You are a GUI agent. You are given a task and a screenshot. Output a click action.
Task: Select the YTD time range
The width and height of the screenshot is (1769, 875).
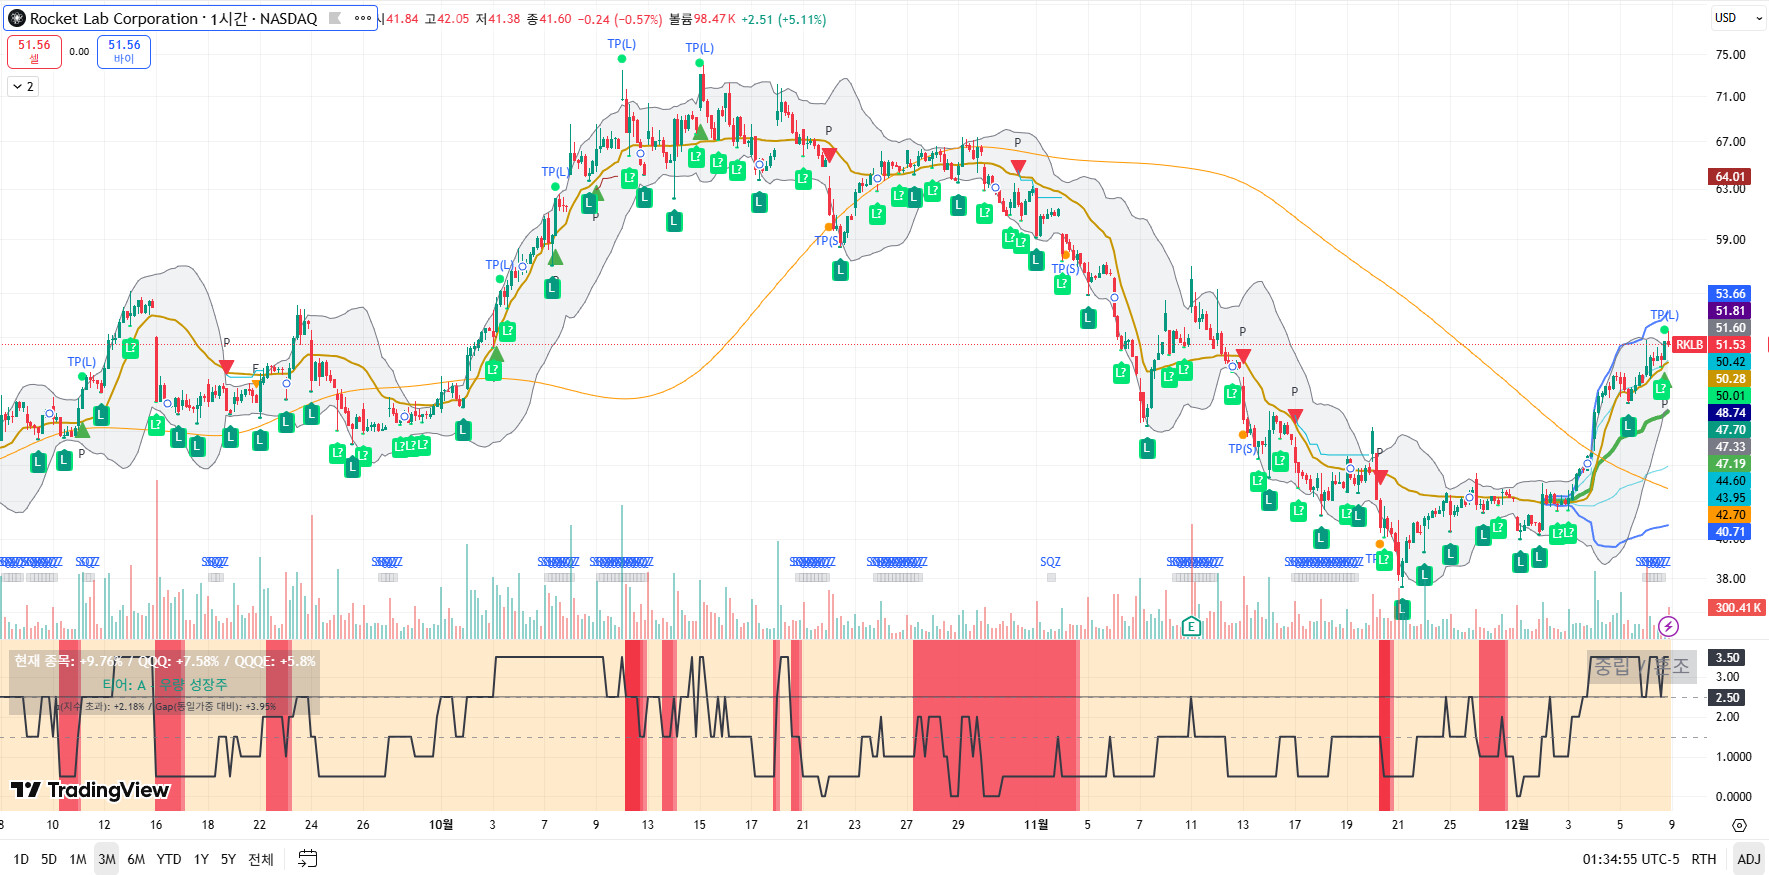point(169,859)
